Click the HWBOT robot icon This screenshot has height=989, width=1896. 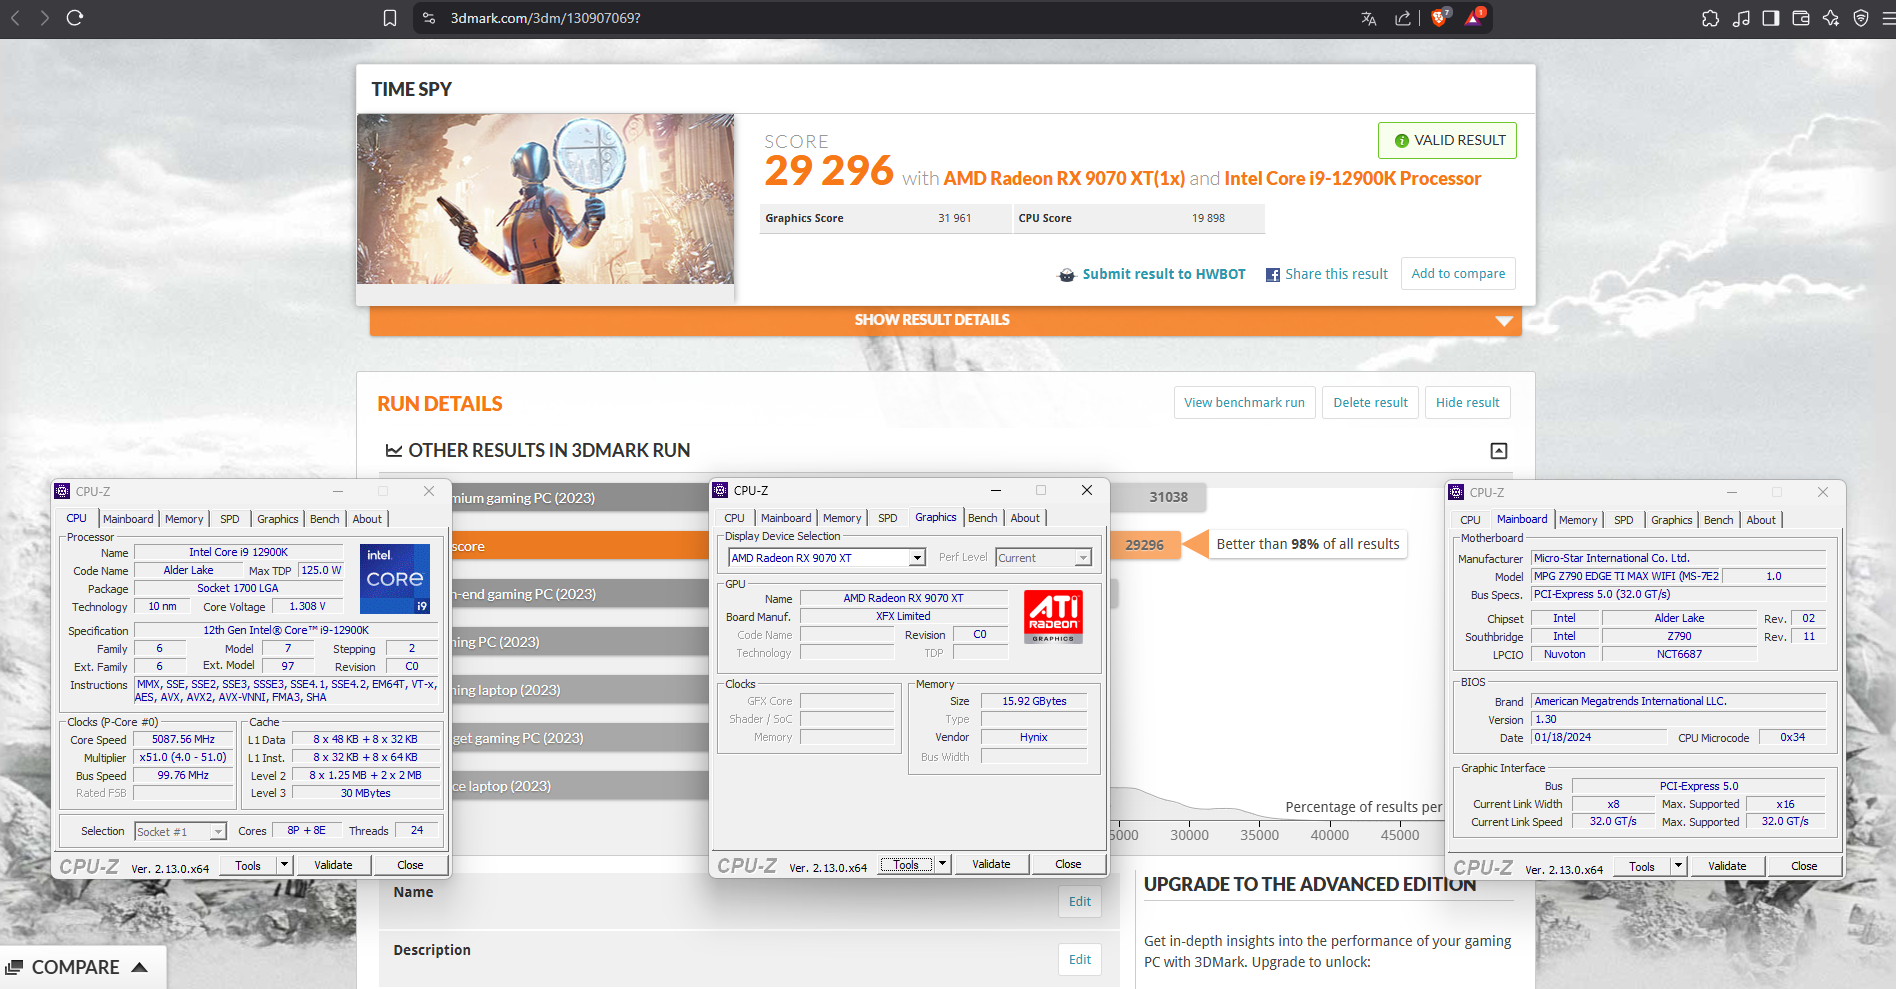click(x=1067, y=275)
